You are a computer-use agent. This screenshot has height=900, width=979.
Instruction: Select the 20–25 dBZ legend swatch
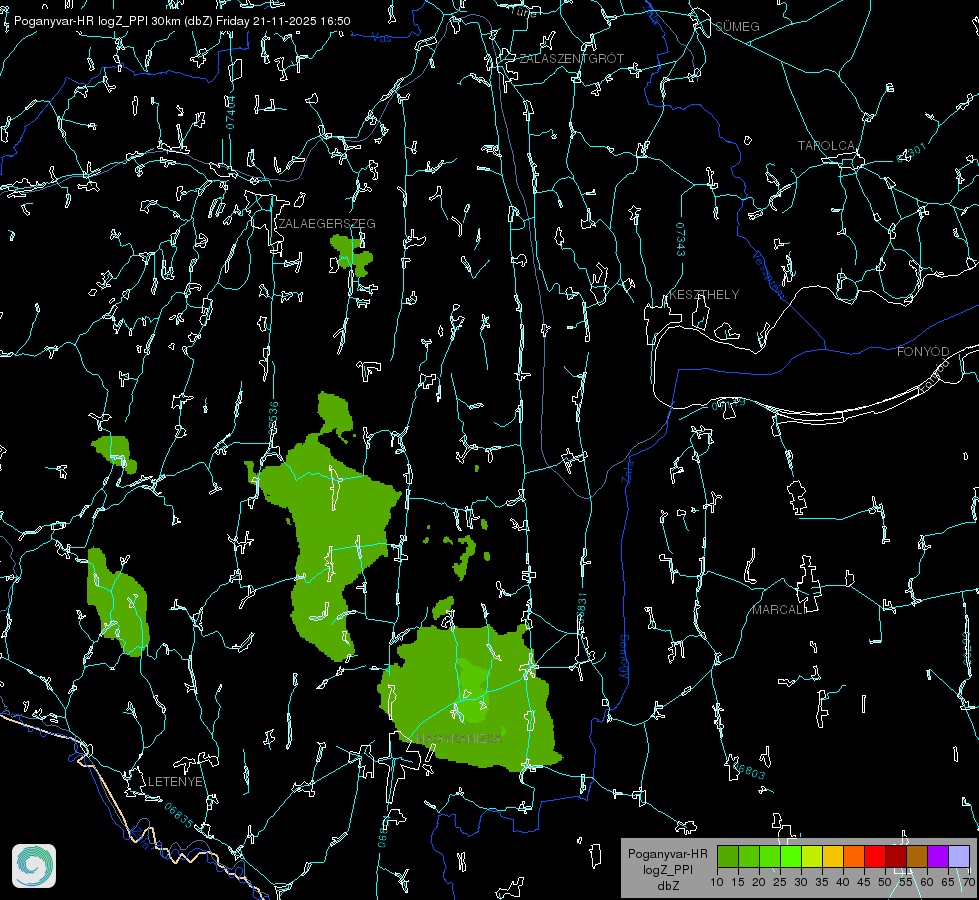pyautogui.click(x=770, y=856)
